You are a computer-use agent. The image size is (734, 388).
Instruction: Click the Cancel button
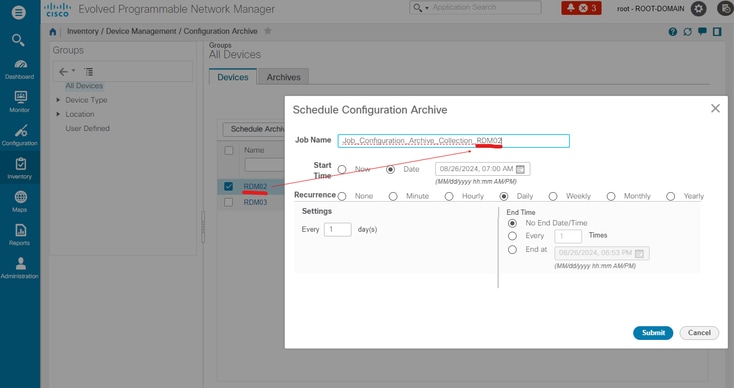699,333
